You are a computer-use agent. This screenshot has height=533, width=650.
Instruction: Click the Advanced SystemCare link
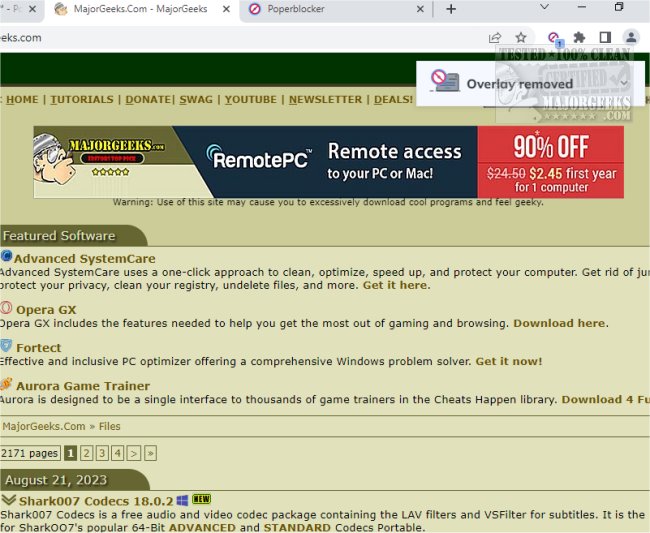pyautogui.click(x=84, y=258)
